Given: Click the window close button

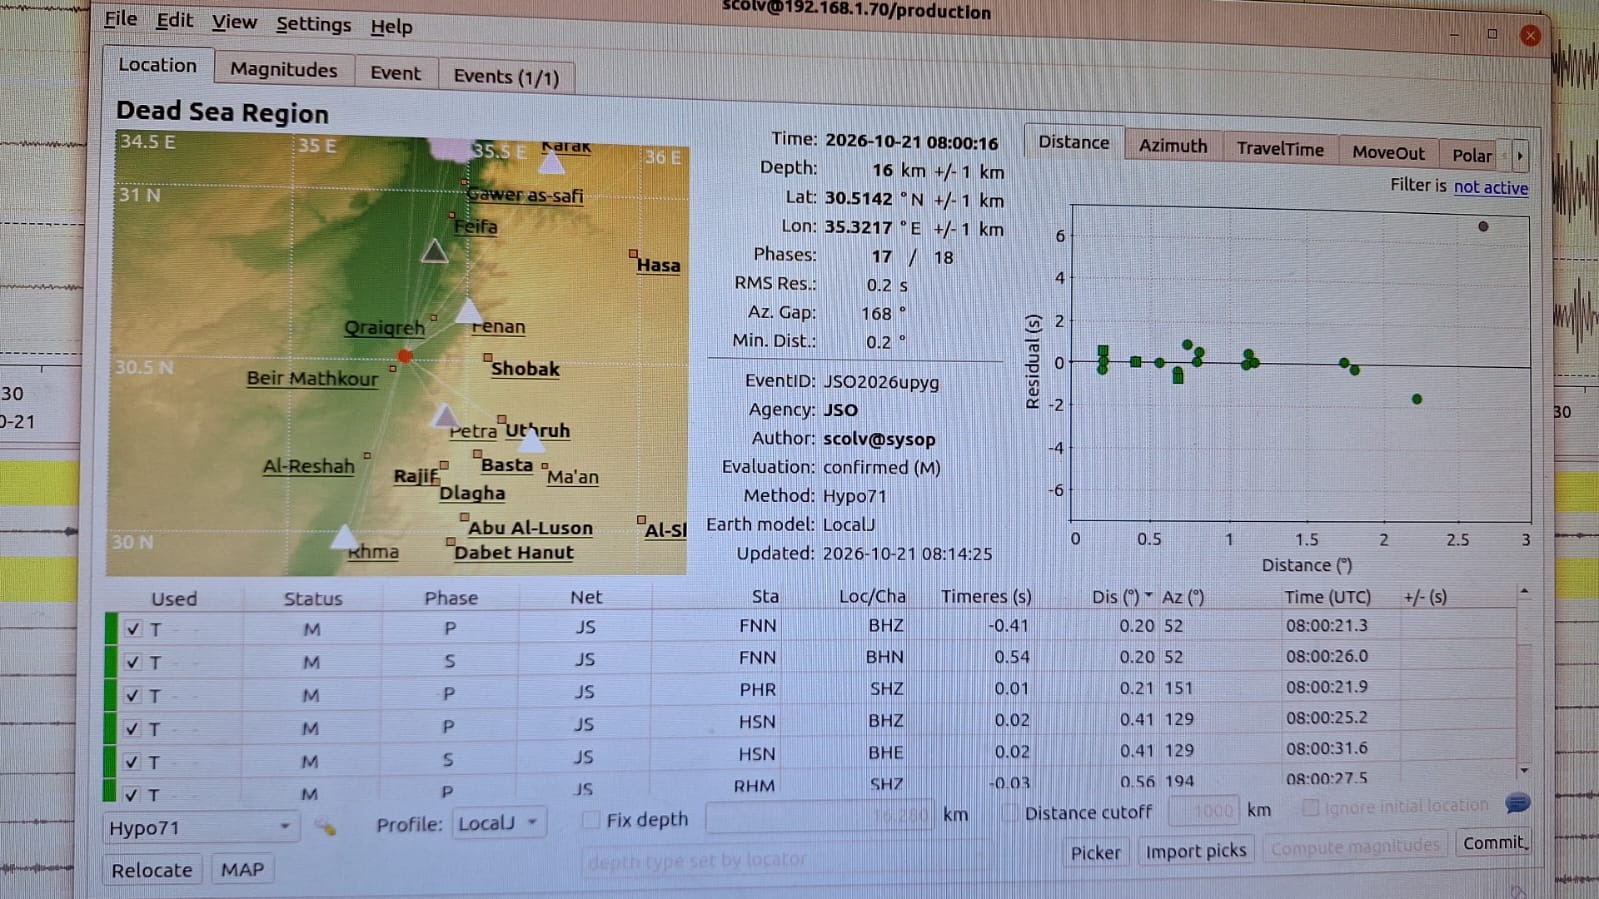Looking at the screenshot, I should point(1530,36).
